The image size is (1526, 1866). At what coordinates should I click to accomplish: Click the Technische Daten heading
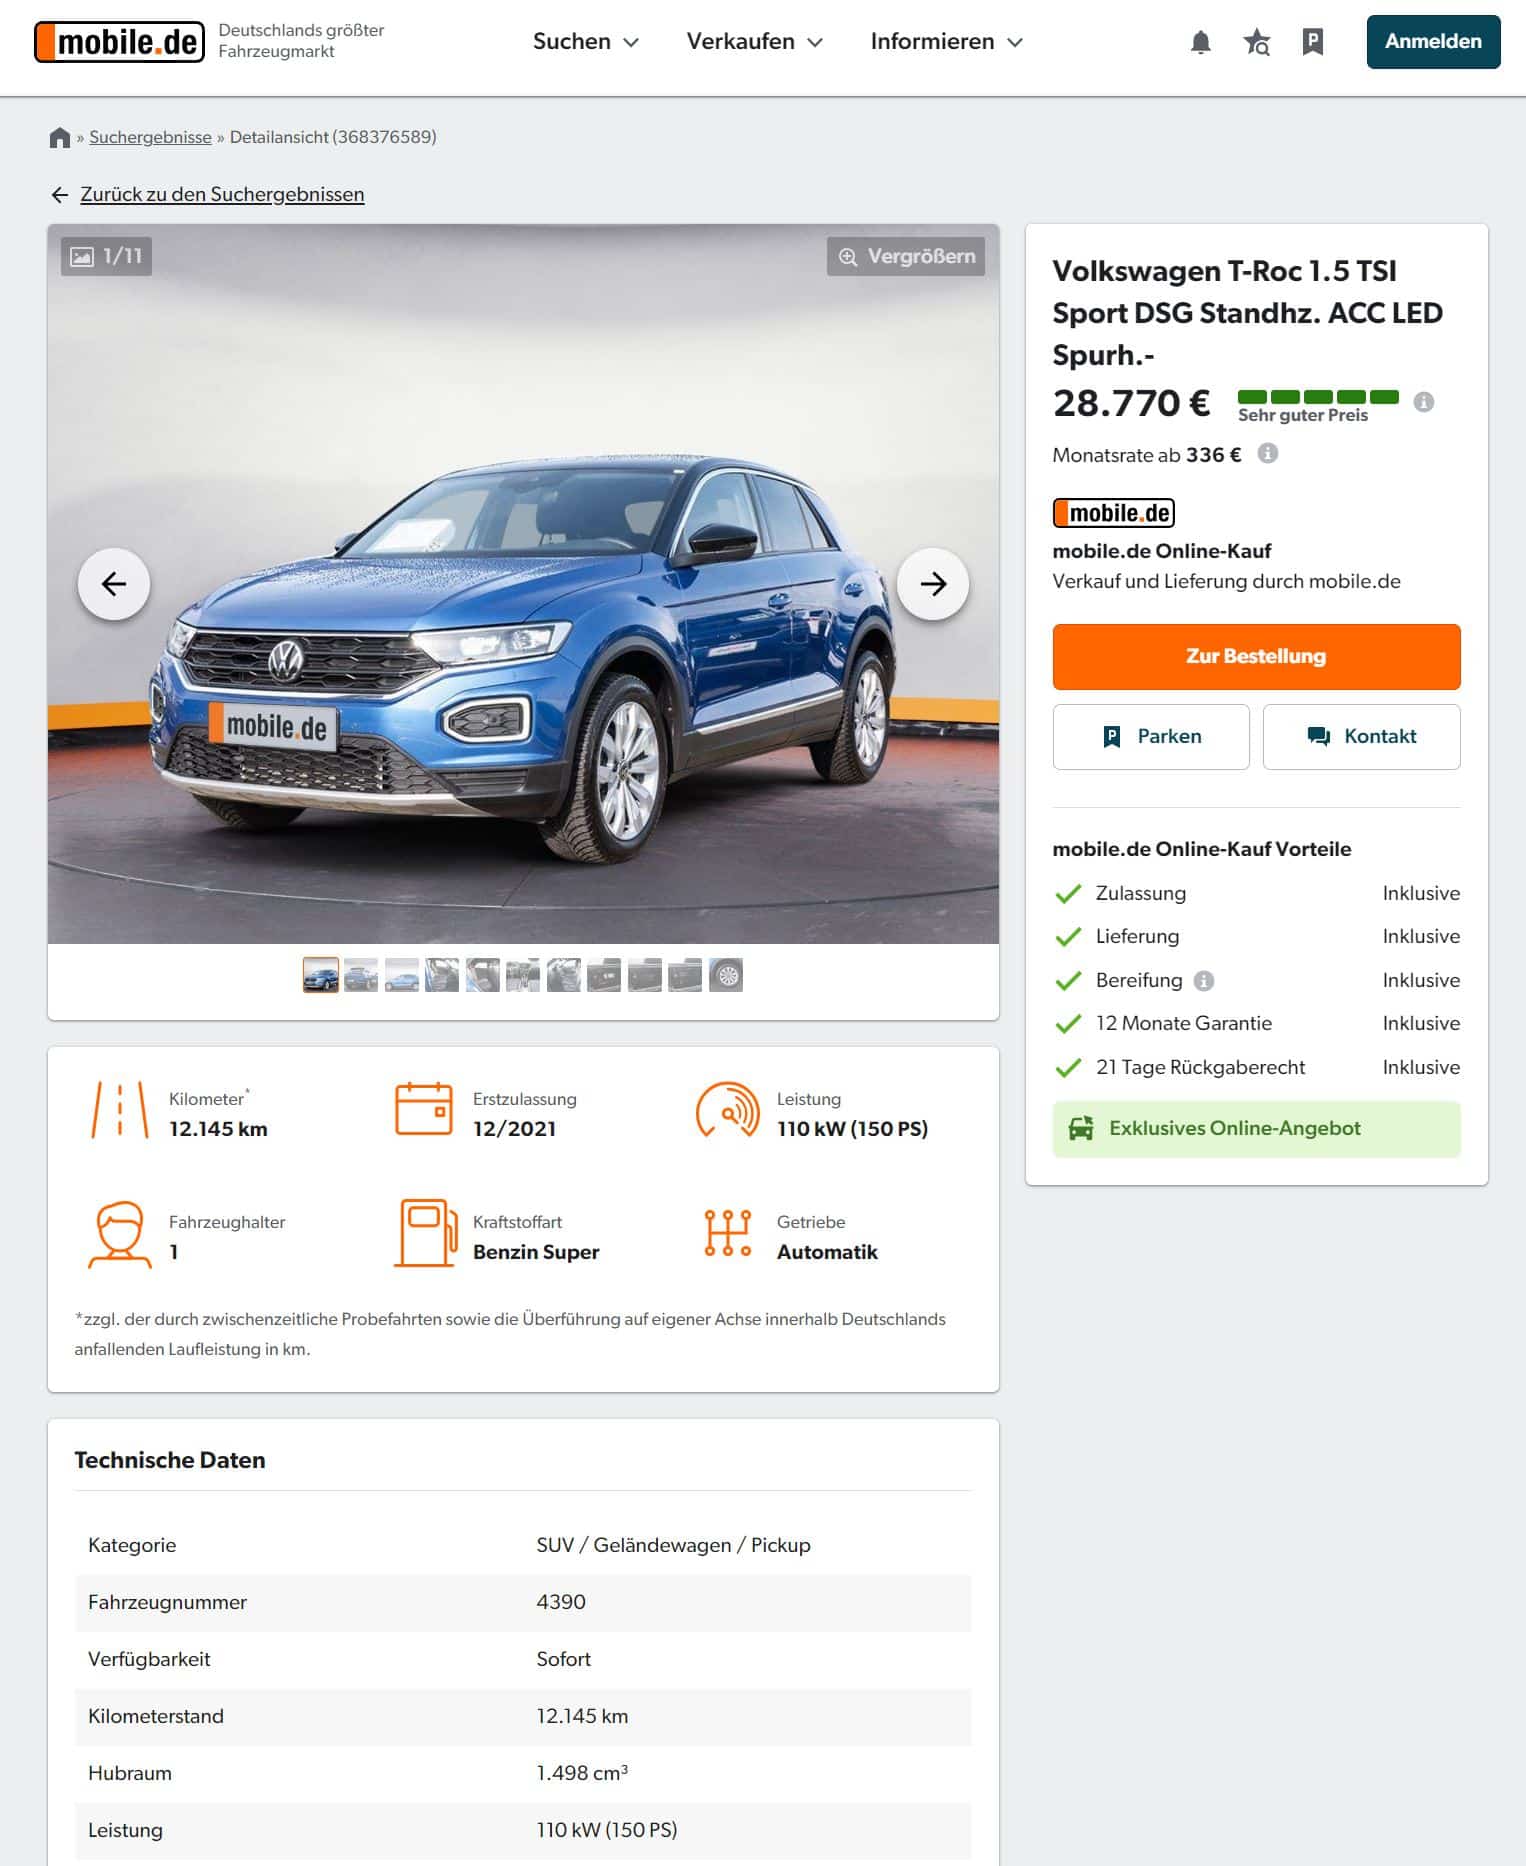(170, 1460)
